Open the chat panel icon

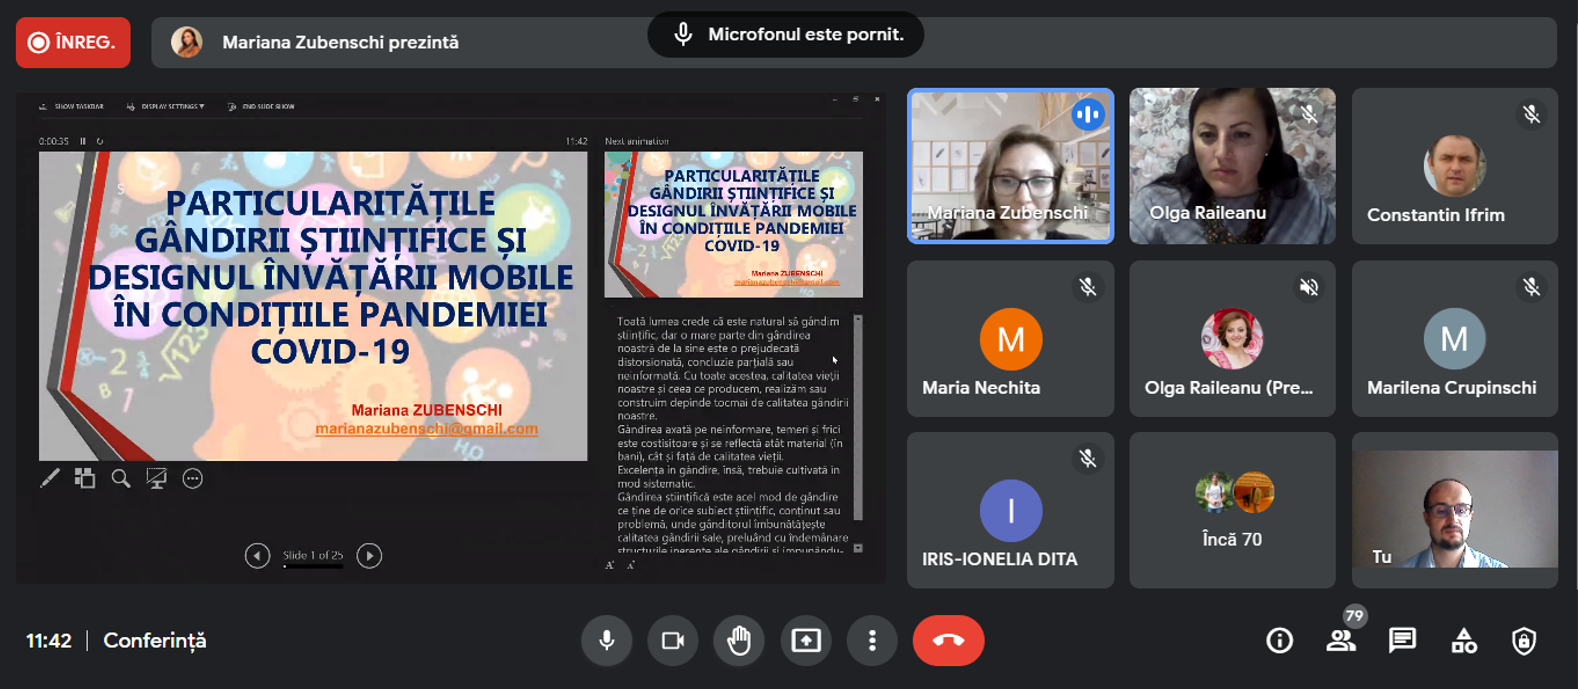click(1402, 641)
